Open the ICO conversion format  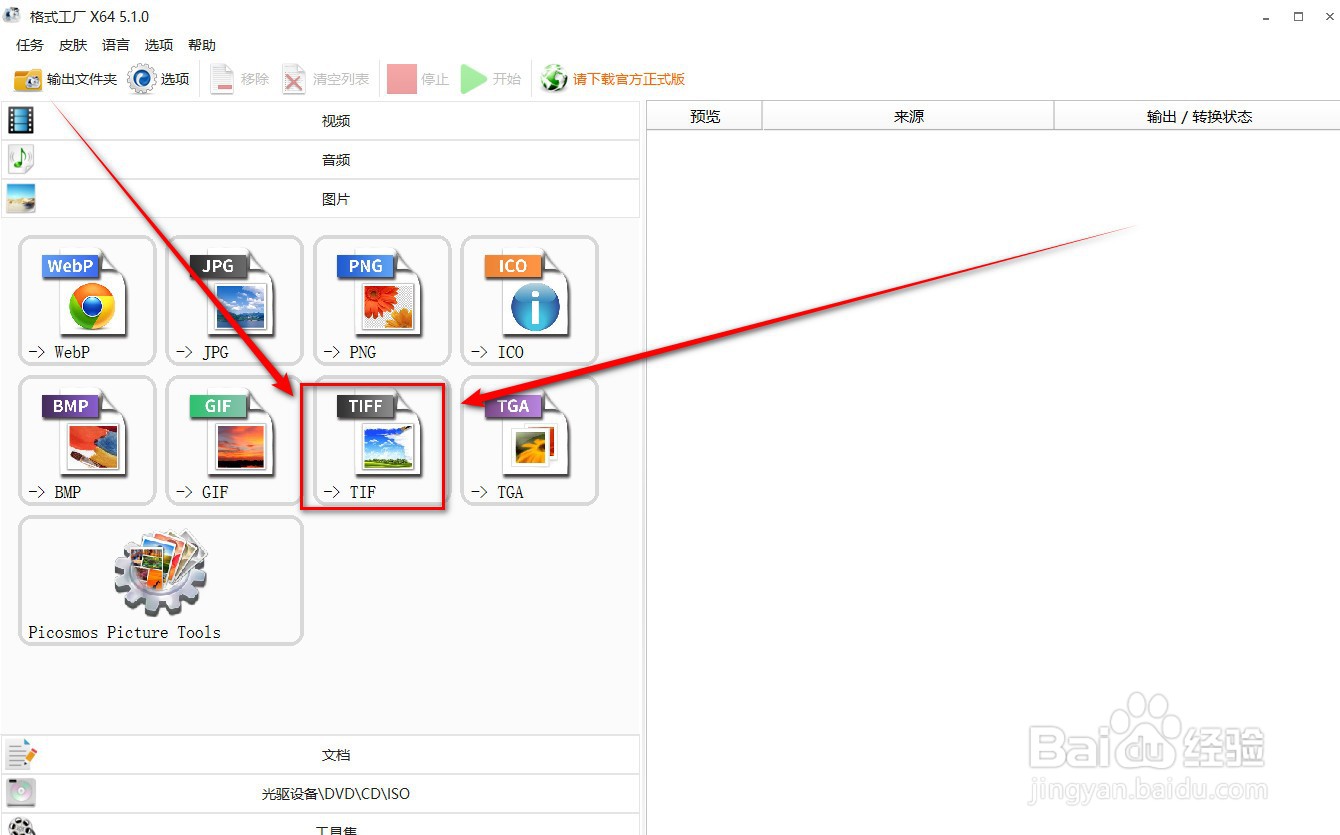pos(530,300)
